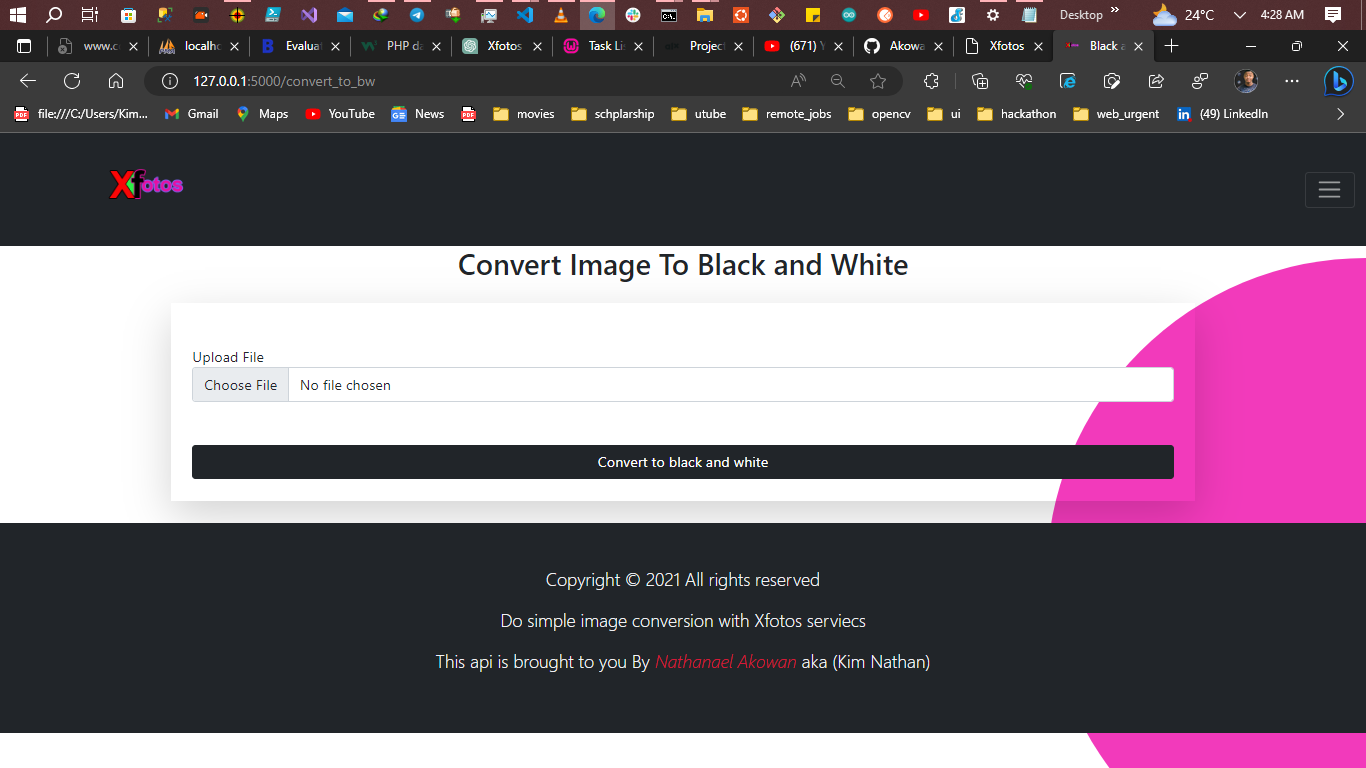Toggle Internet Explorer mode icon
Image resolution: width=1366 pixels, height=768 pixels.
(1068, 81)
